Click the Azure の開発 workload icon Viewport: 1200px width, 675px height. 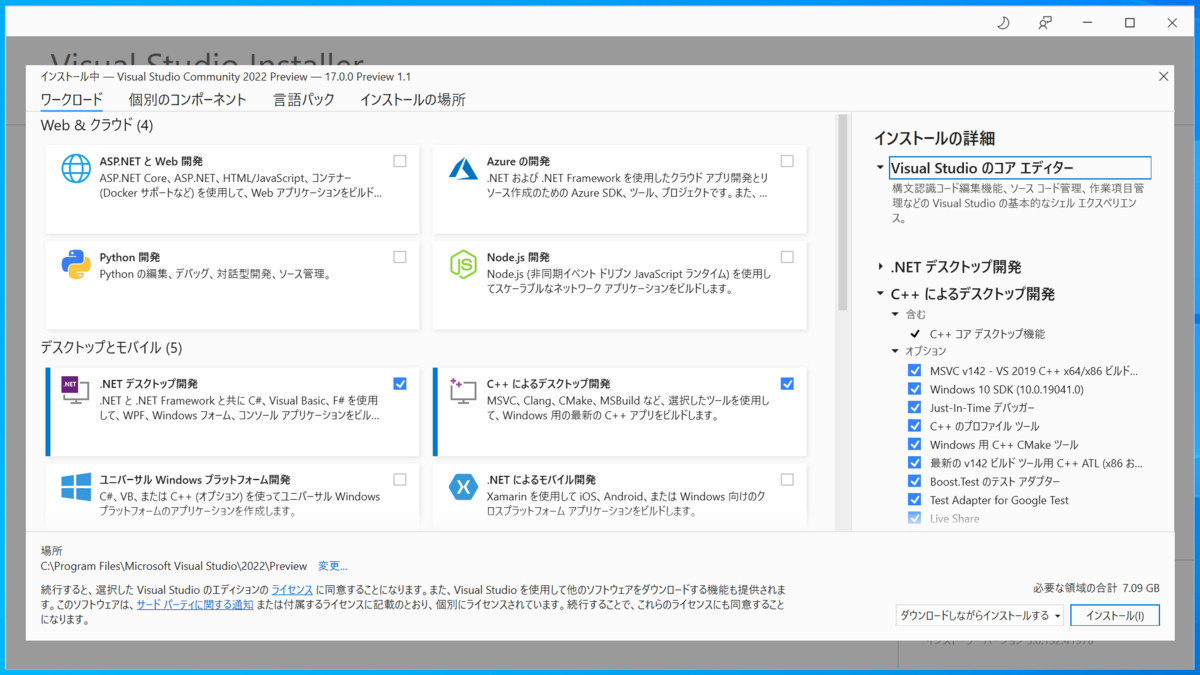tap(462, 168)
